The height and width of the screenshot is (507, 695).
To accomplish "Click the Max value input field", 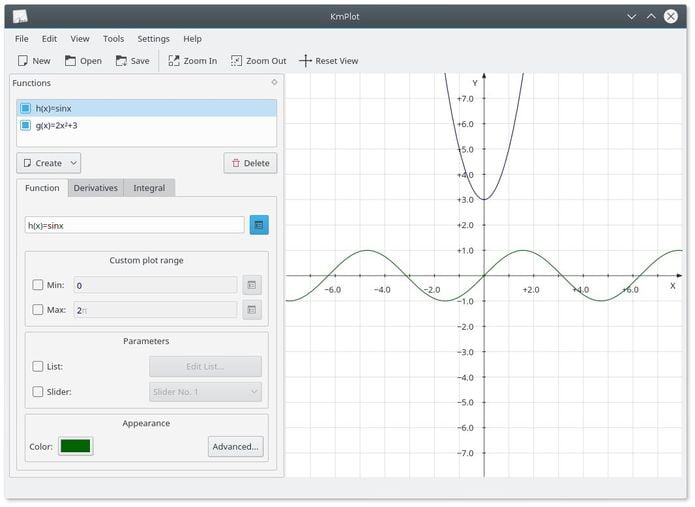I will tap(155, 310).
